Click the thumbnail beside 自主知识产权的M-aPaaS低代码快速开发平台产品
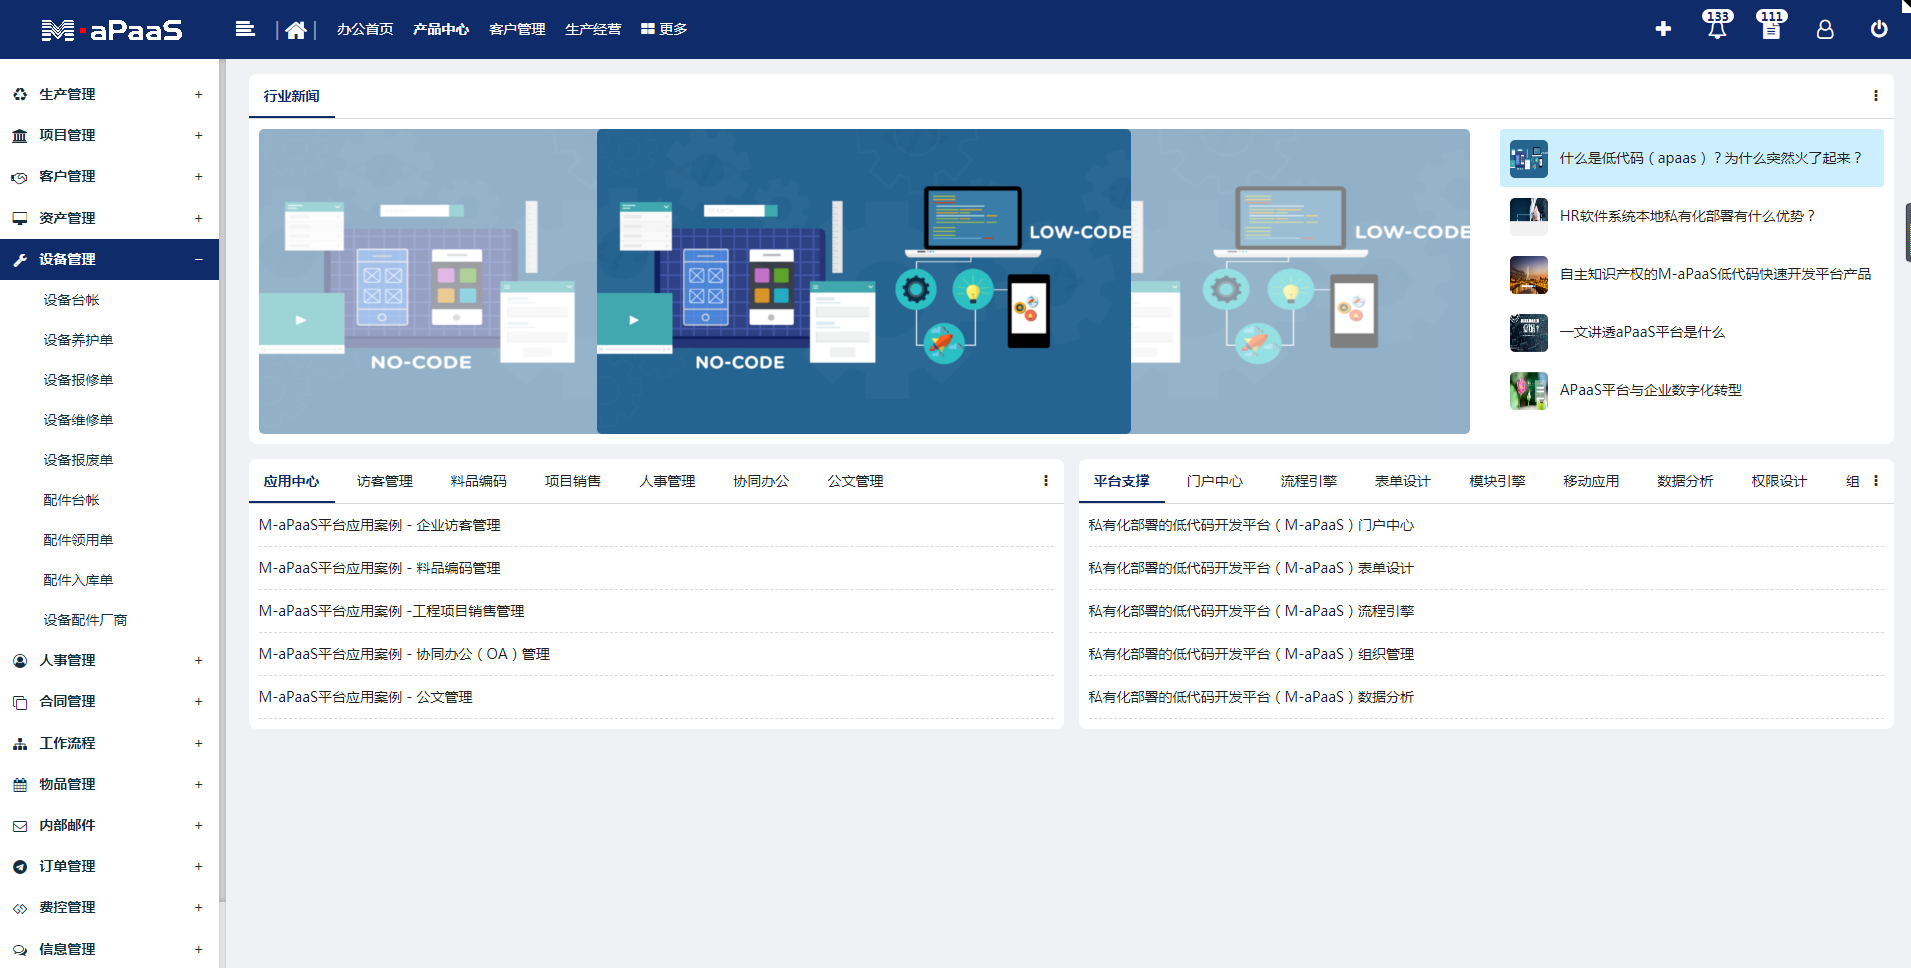Image resolution: width=1911 pixels, height=968 pixels. point(1528,275)
